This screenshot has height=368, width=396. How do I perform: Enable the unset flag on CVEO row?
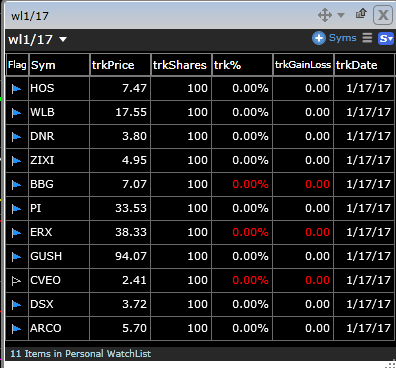click(16, 281)
